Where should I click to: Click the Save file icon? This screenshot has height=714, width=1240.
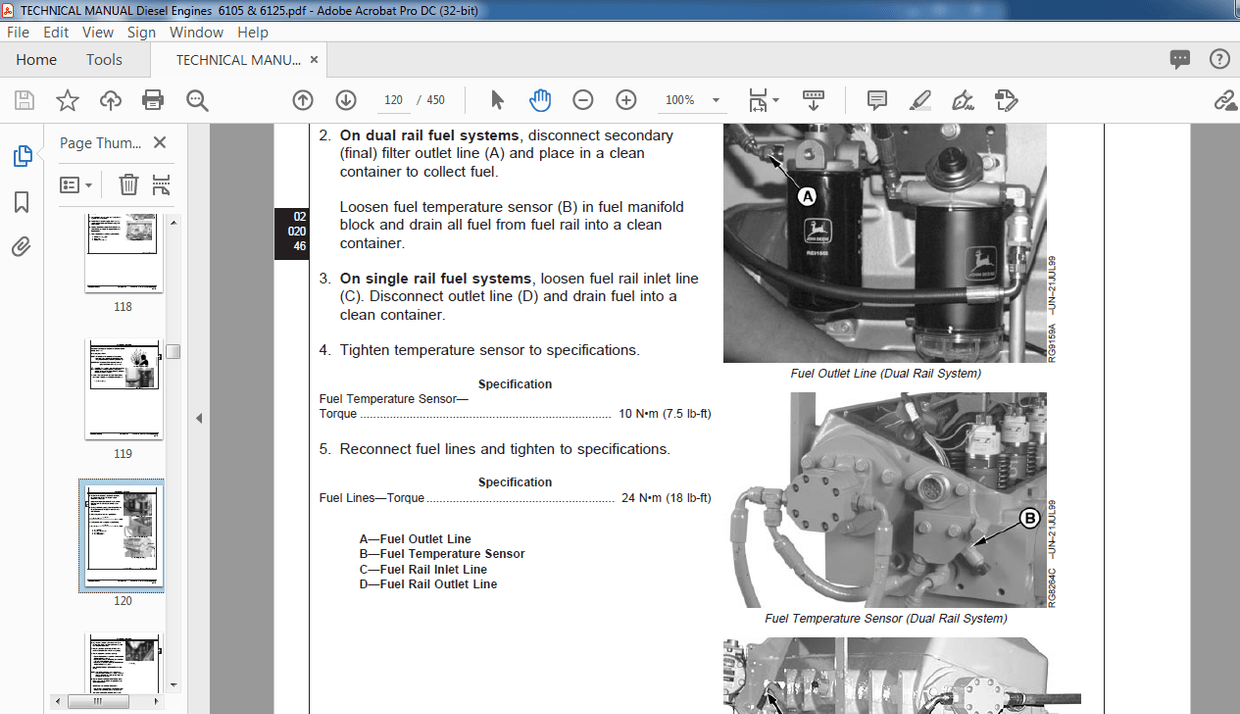point(24,100)
